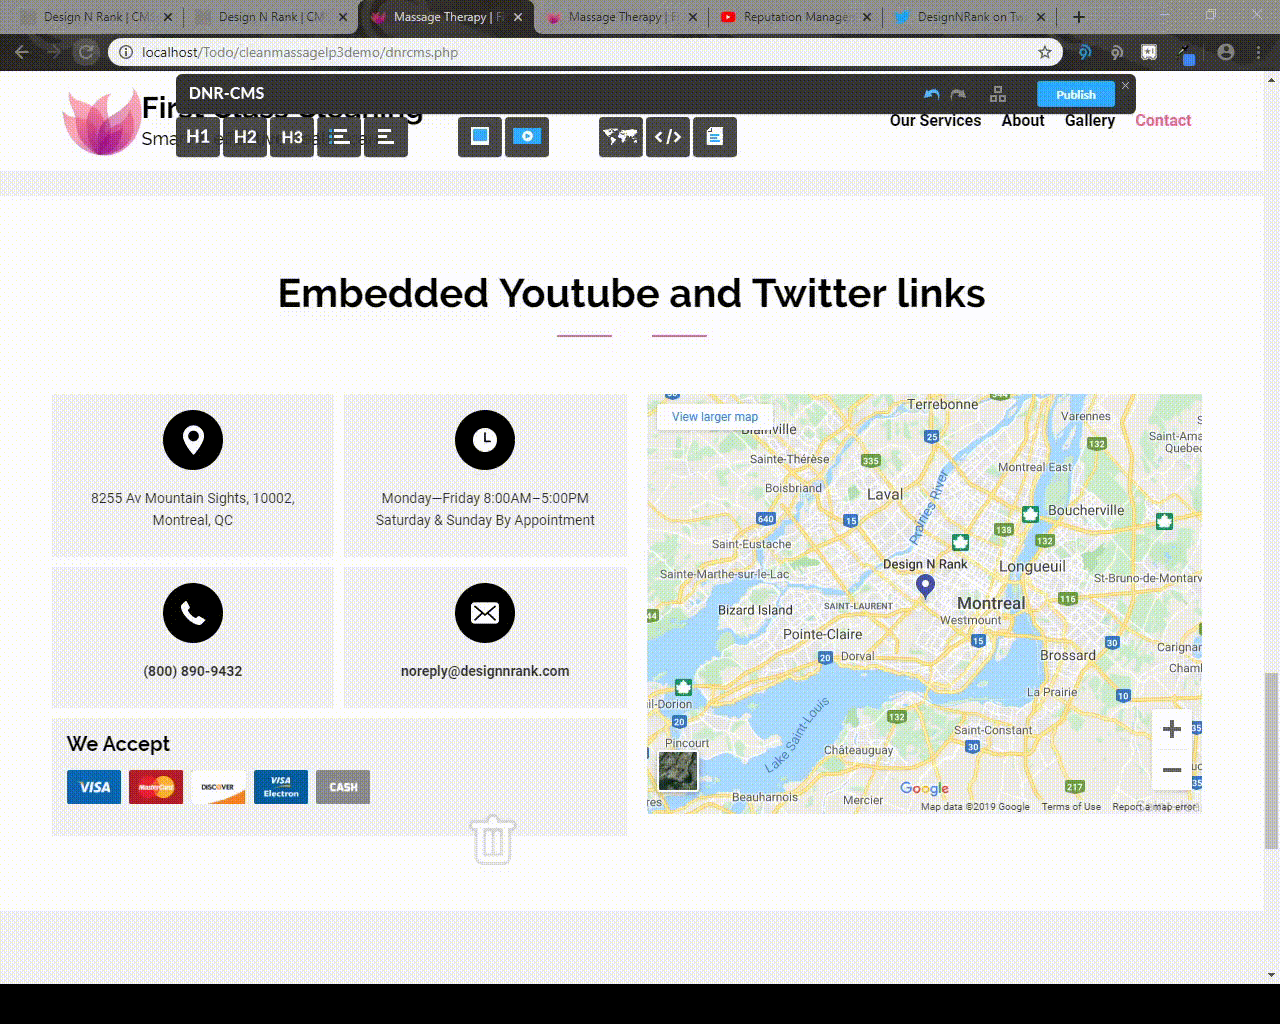Switch map to satellite view thumbnail
Viewport: 1280px width, 1024px height.
pyautogui.click(x=678, y=771)
